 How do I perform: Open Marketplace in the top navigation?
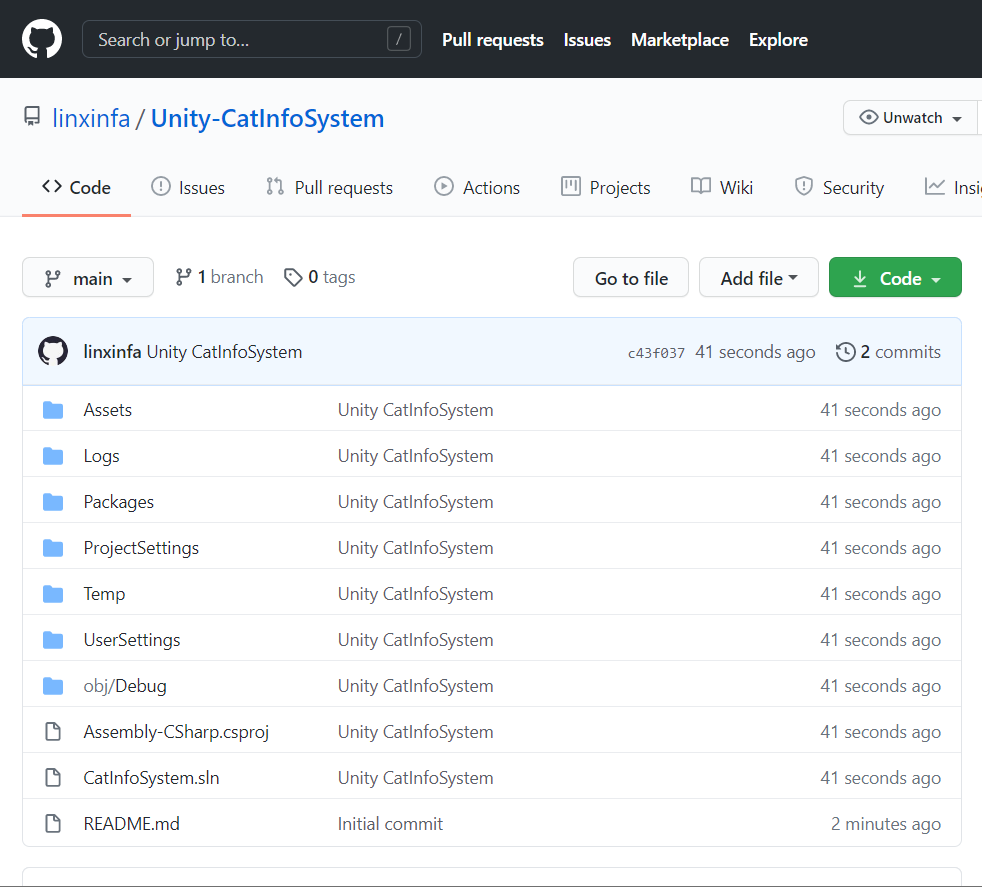pyautogui.click(x=680, y=40)
